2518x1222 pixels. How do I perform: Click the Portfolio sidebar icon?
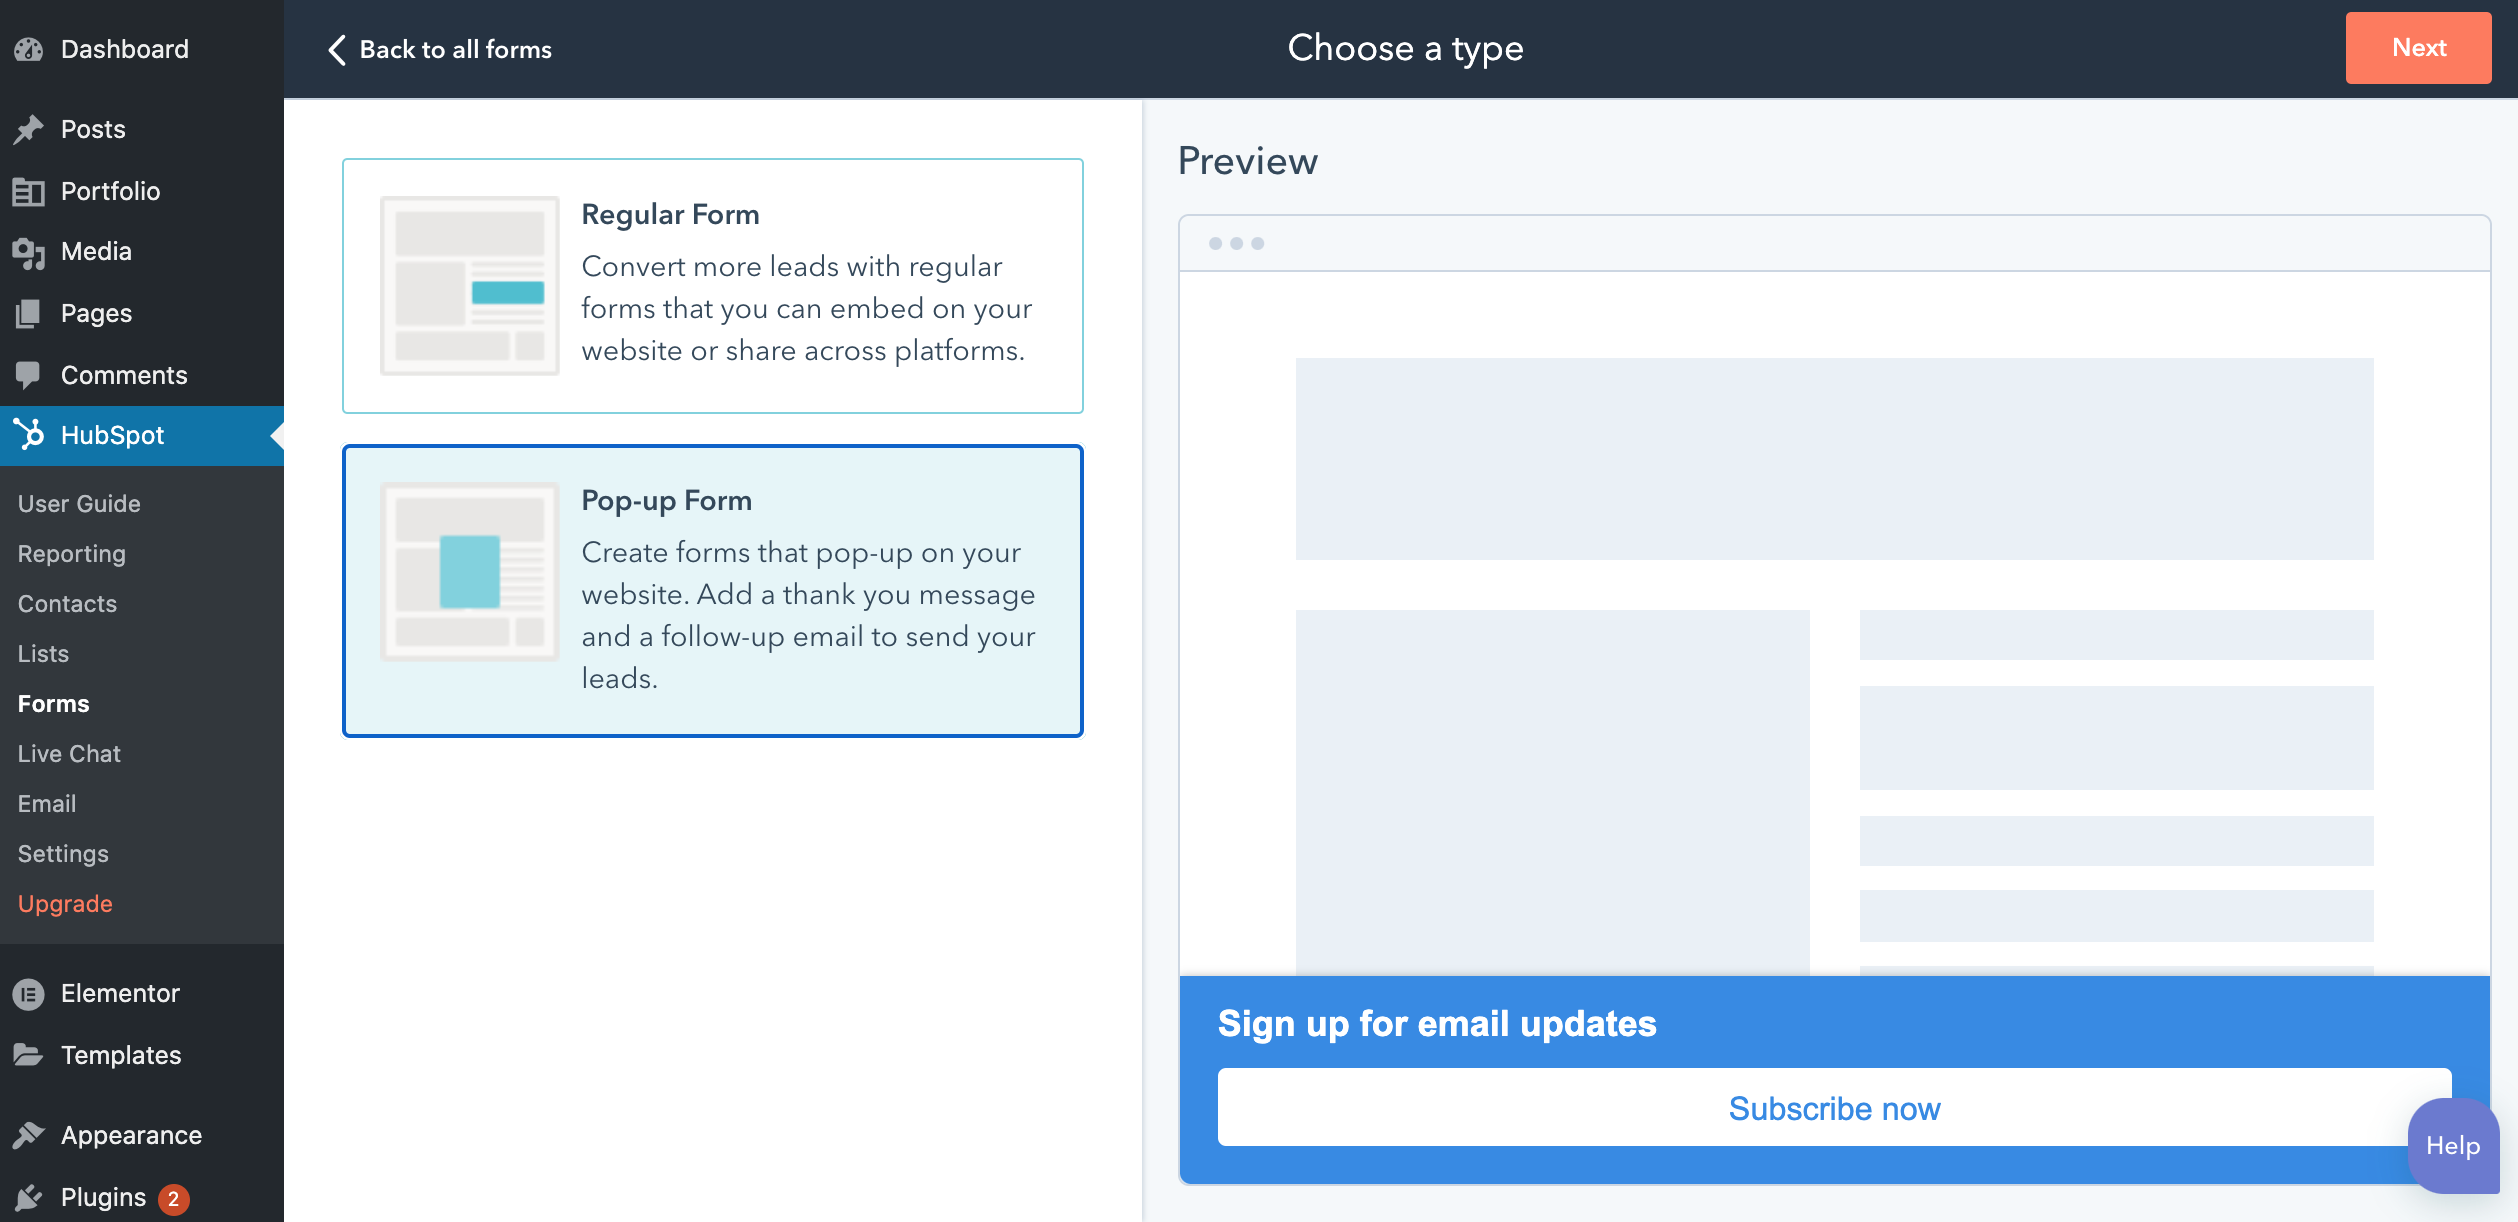point(29,191)
